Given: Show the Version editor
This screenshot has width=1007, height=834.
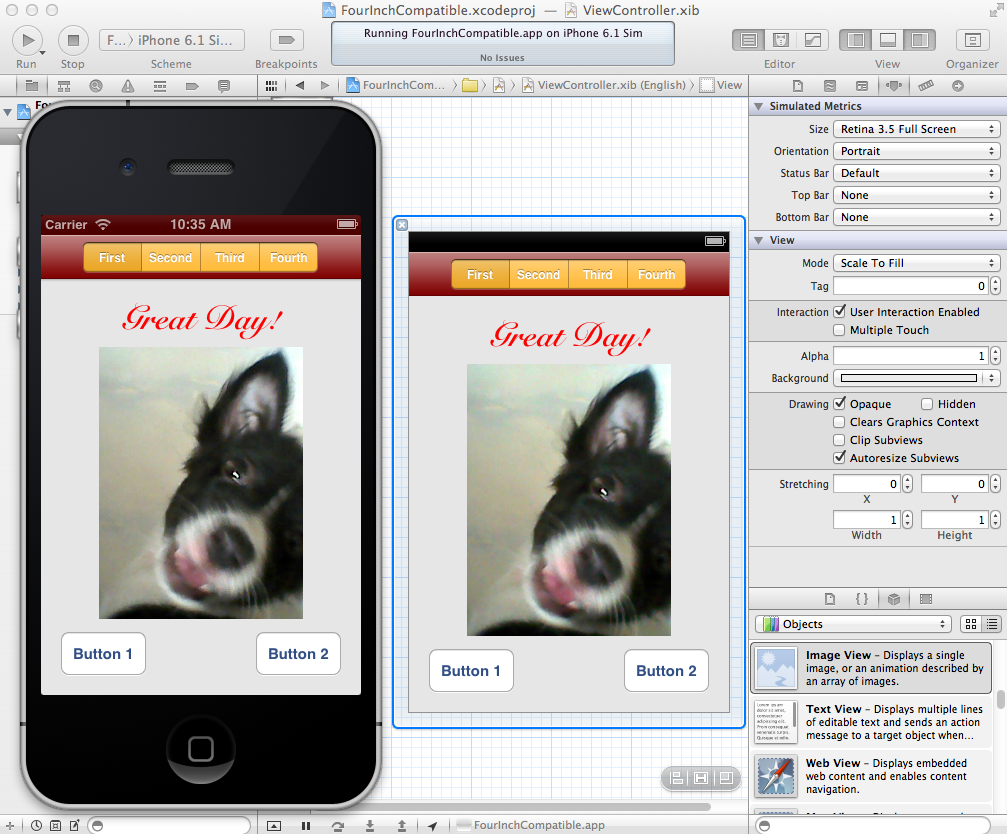Looking at the screenshot, I should coord(812,40).
